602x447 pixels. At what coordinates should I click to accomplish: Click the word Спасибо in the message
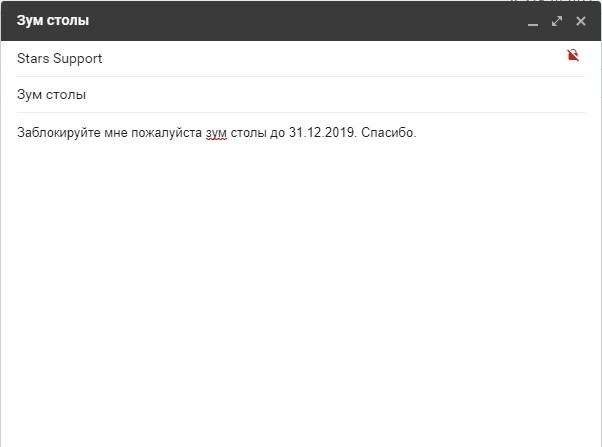(389, 132)
